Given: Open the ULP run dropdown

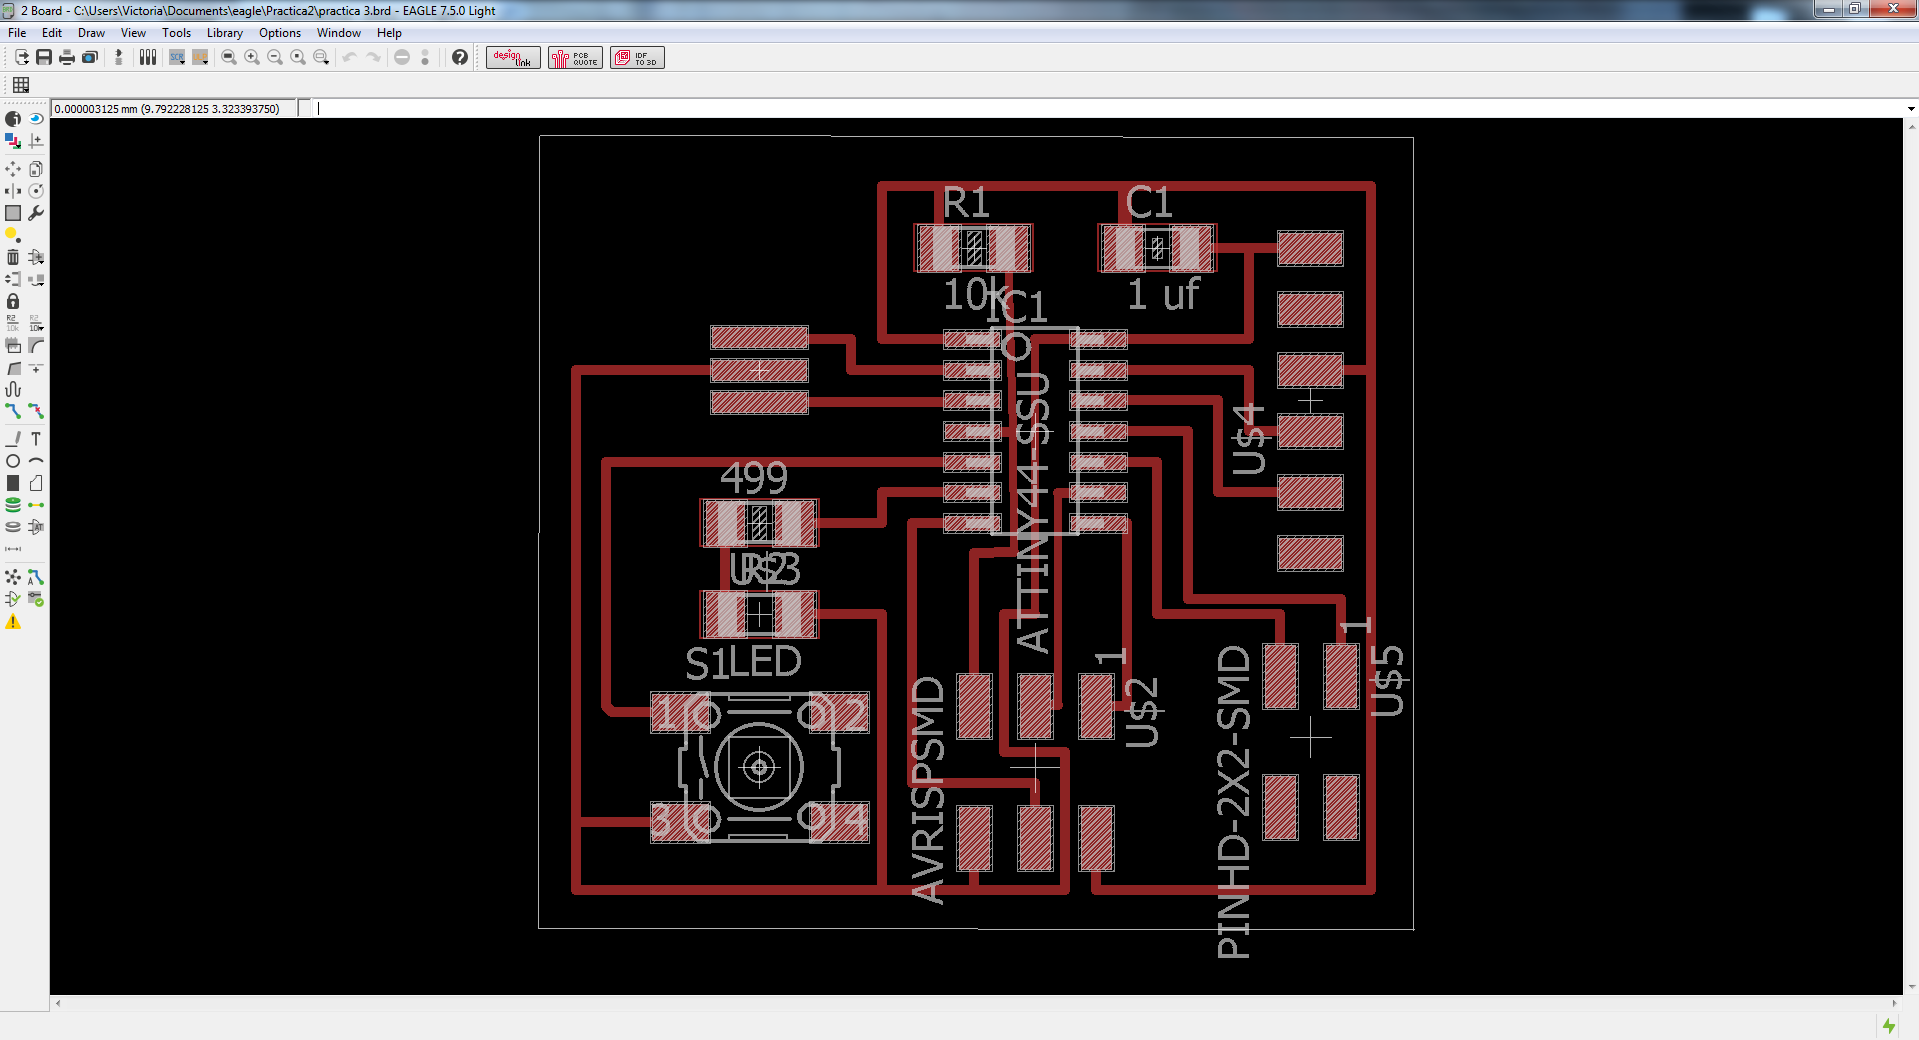Looking at the screenshot, I should [x=200, y=57].
